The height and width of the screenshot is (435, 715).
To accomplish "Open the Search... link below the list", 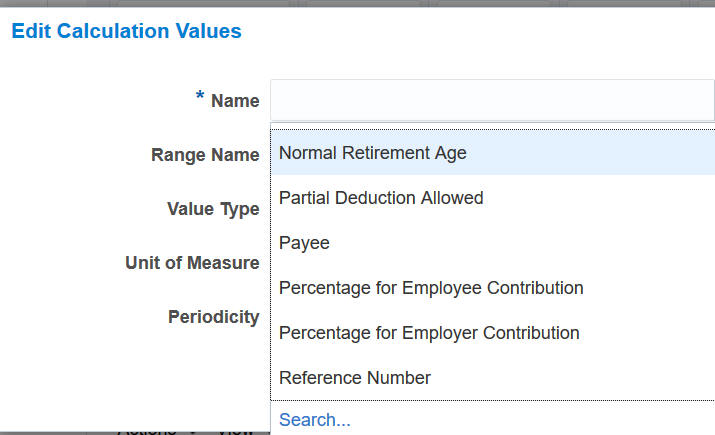I will tap(315, 420).
